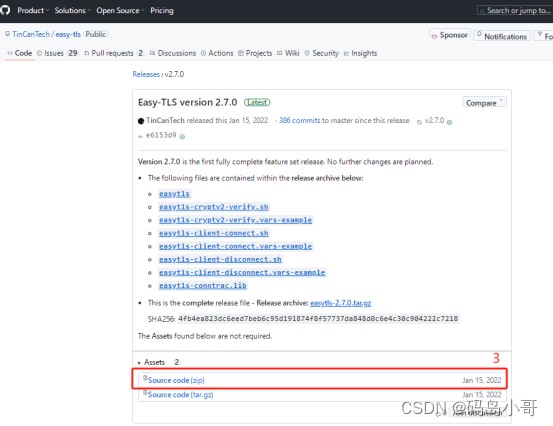The height and width of the screenshot is (426, 553).
Task: Click the verified badge next to v2.7.0
Action: click(449, 122)
